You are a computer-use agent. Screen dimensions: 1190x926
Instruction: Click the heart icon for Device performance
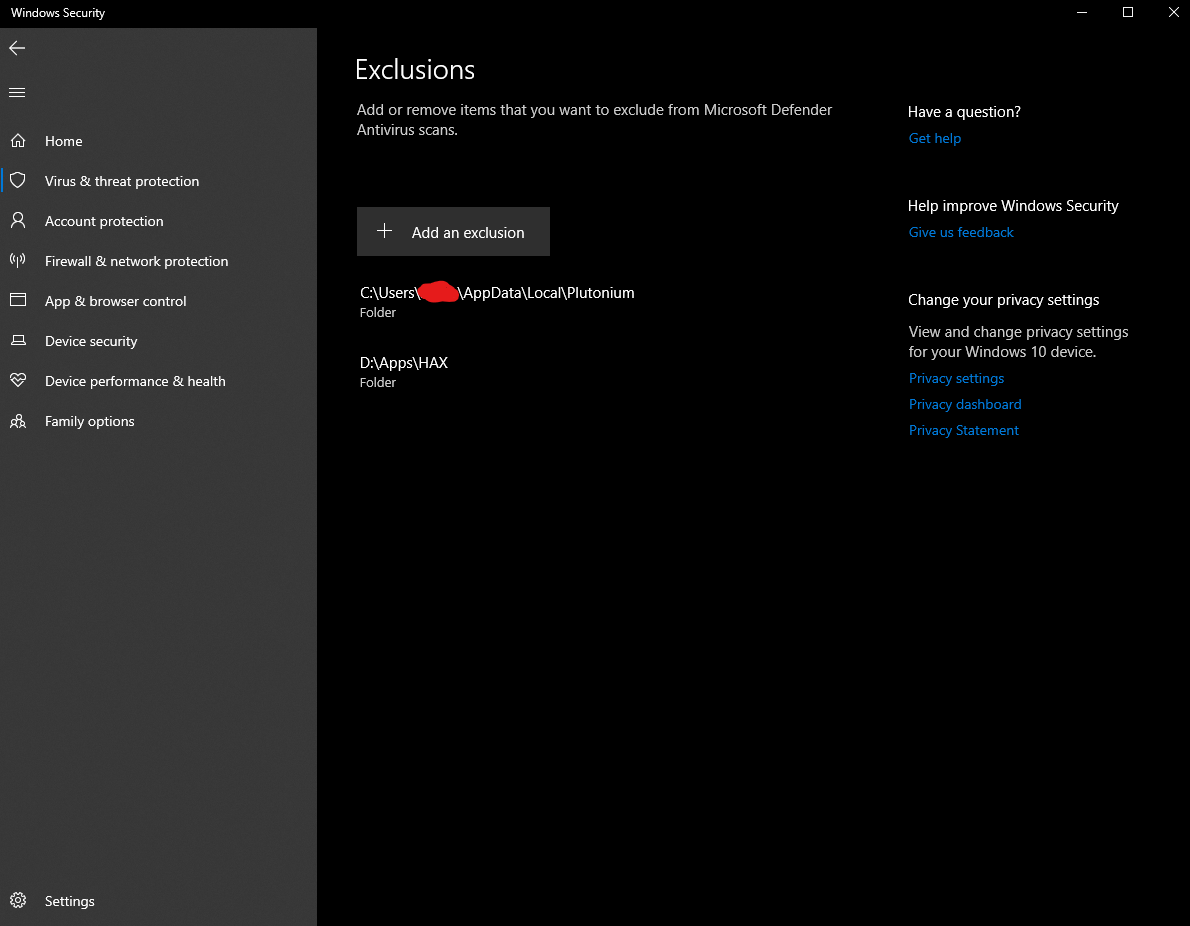tap(18, 380)
